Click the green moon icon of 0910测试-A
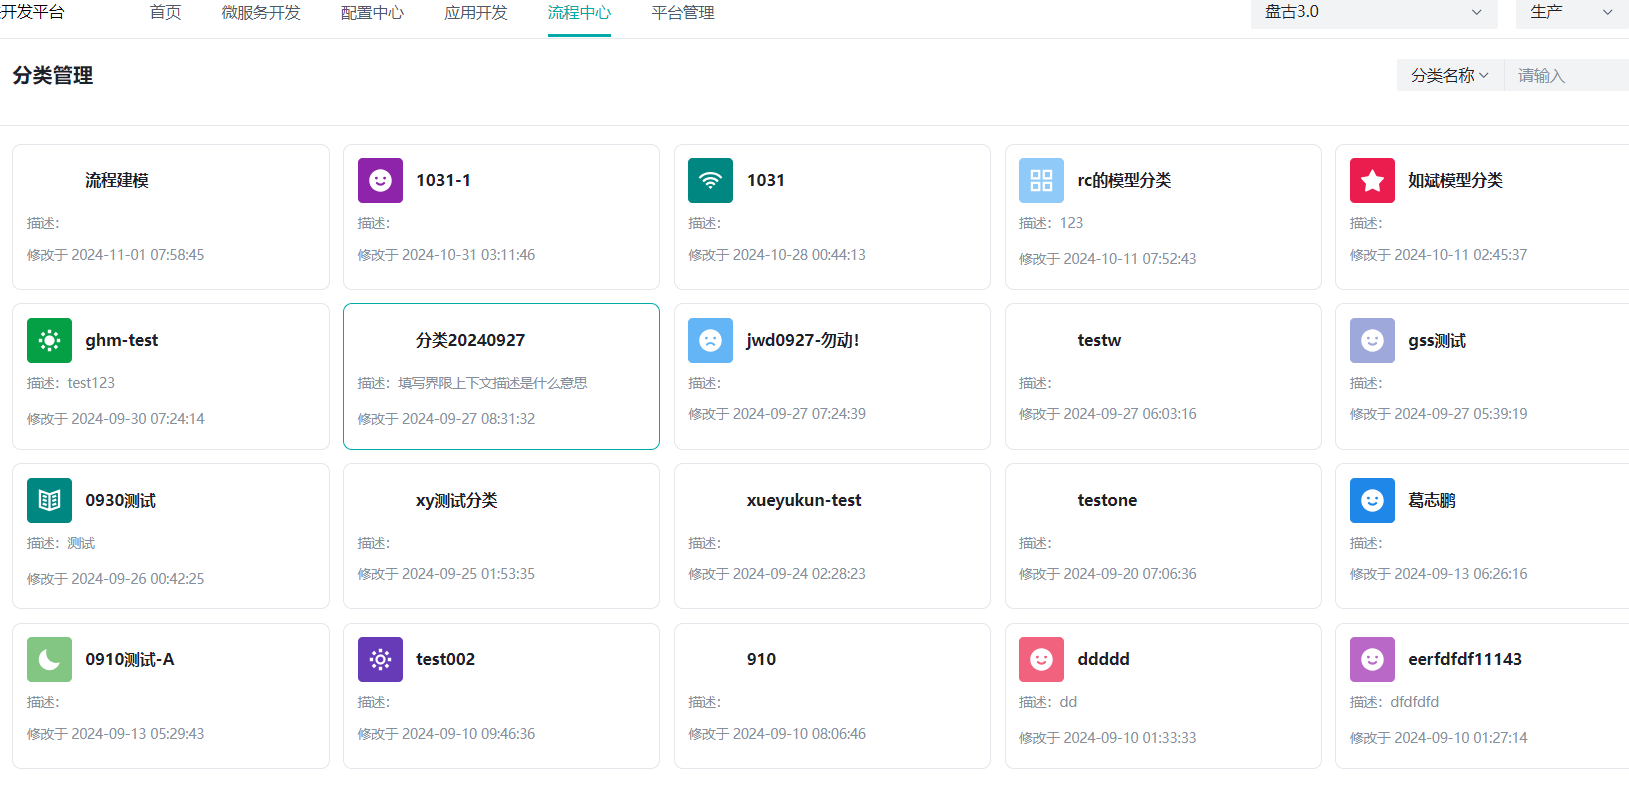Image resolution: width=1629 pixels, height=808 pixels. click(49, 659)
